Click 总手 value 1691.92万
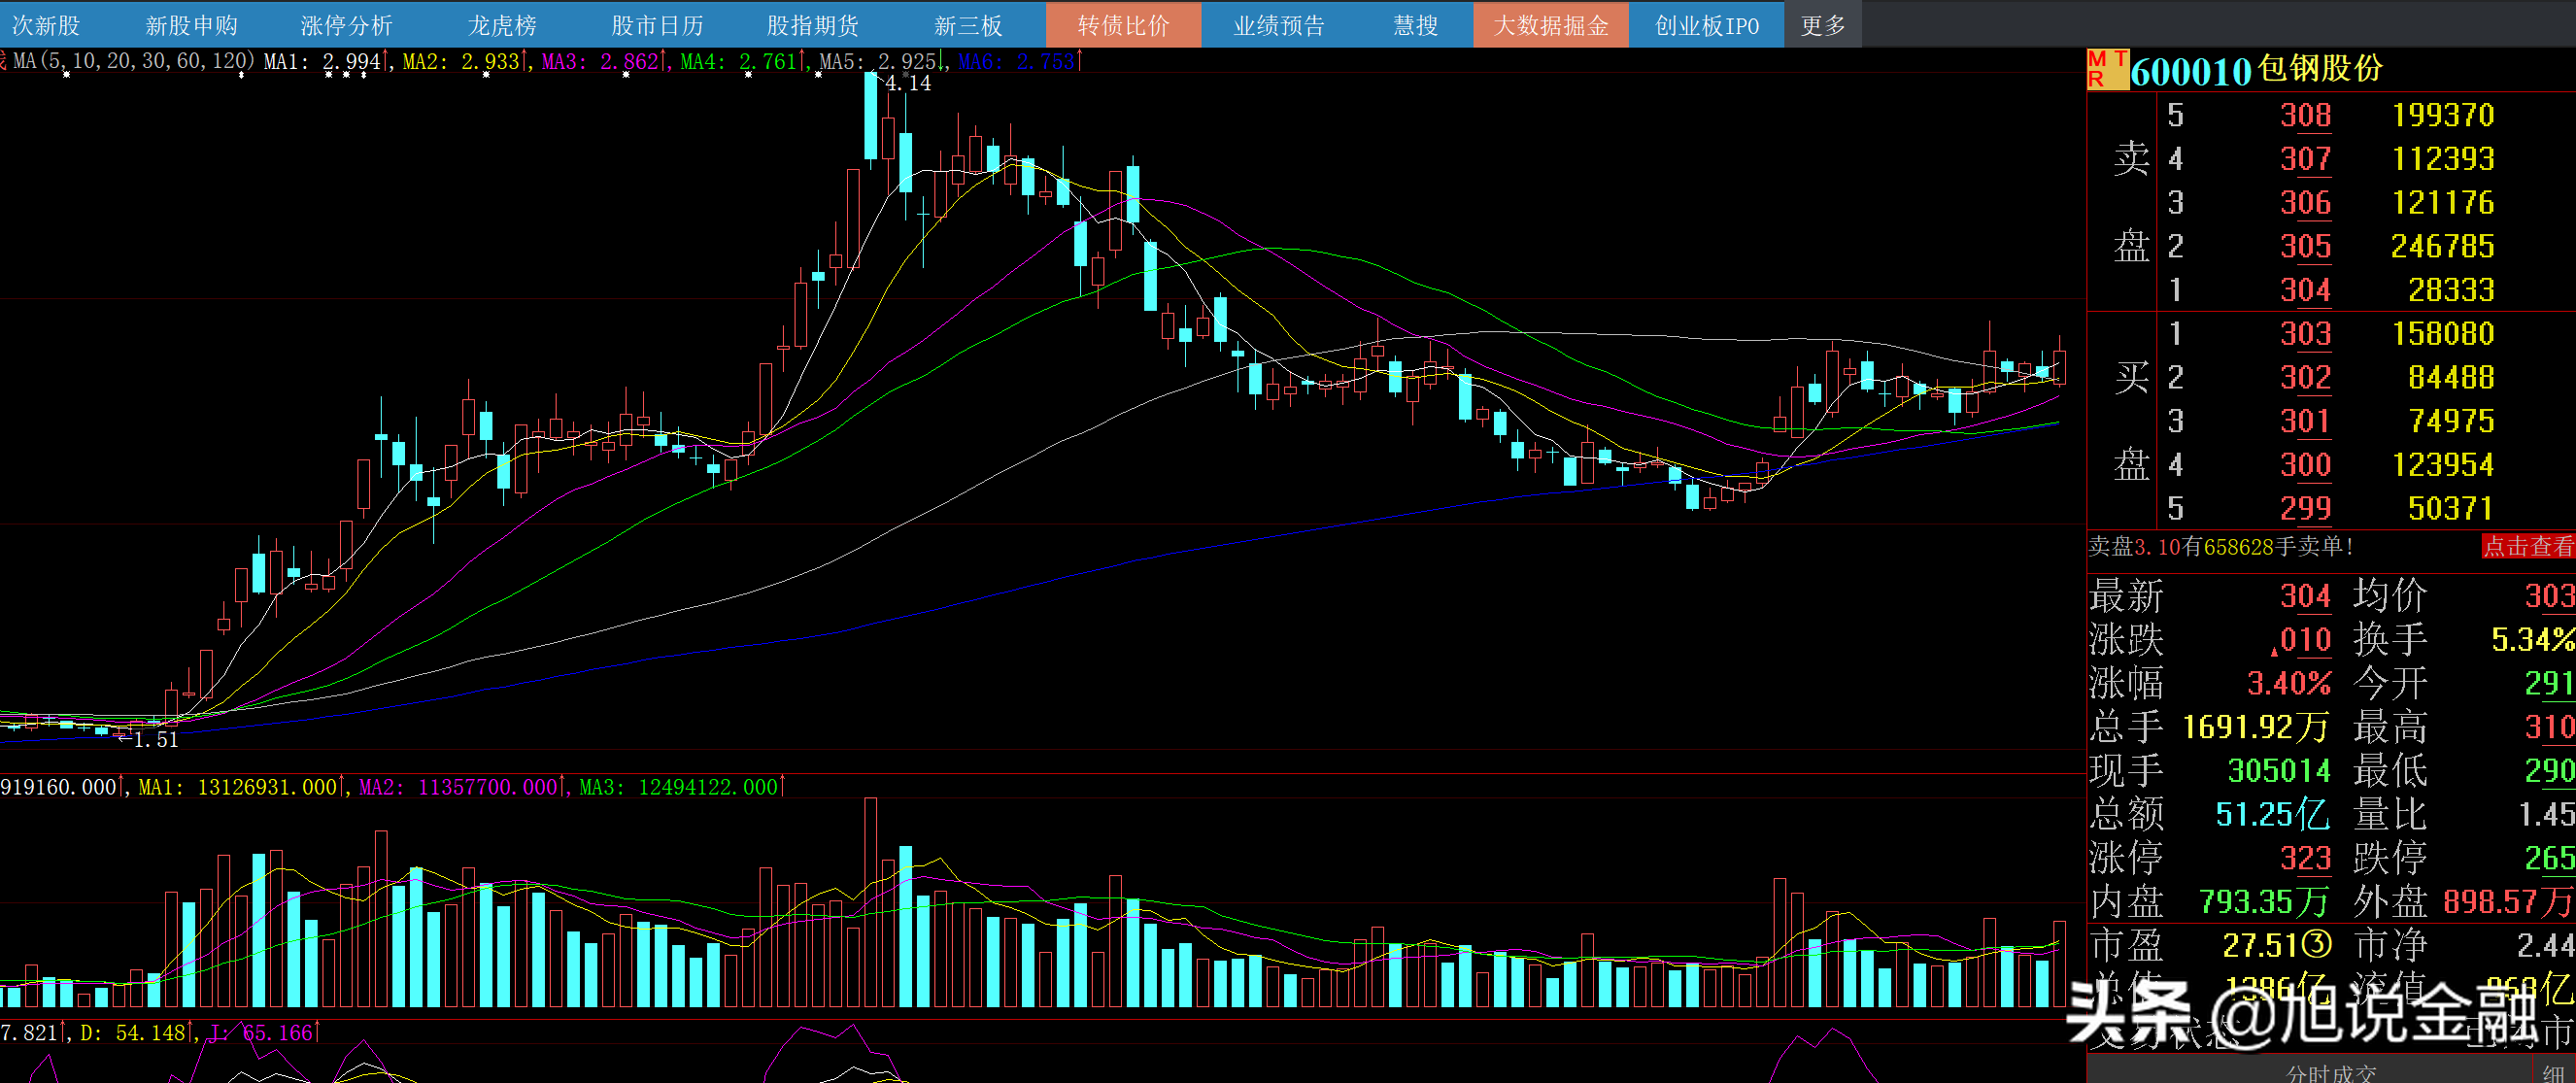 tap(2255, 727)
